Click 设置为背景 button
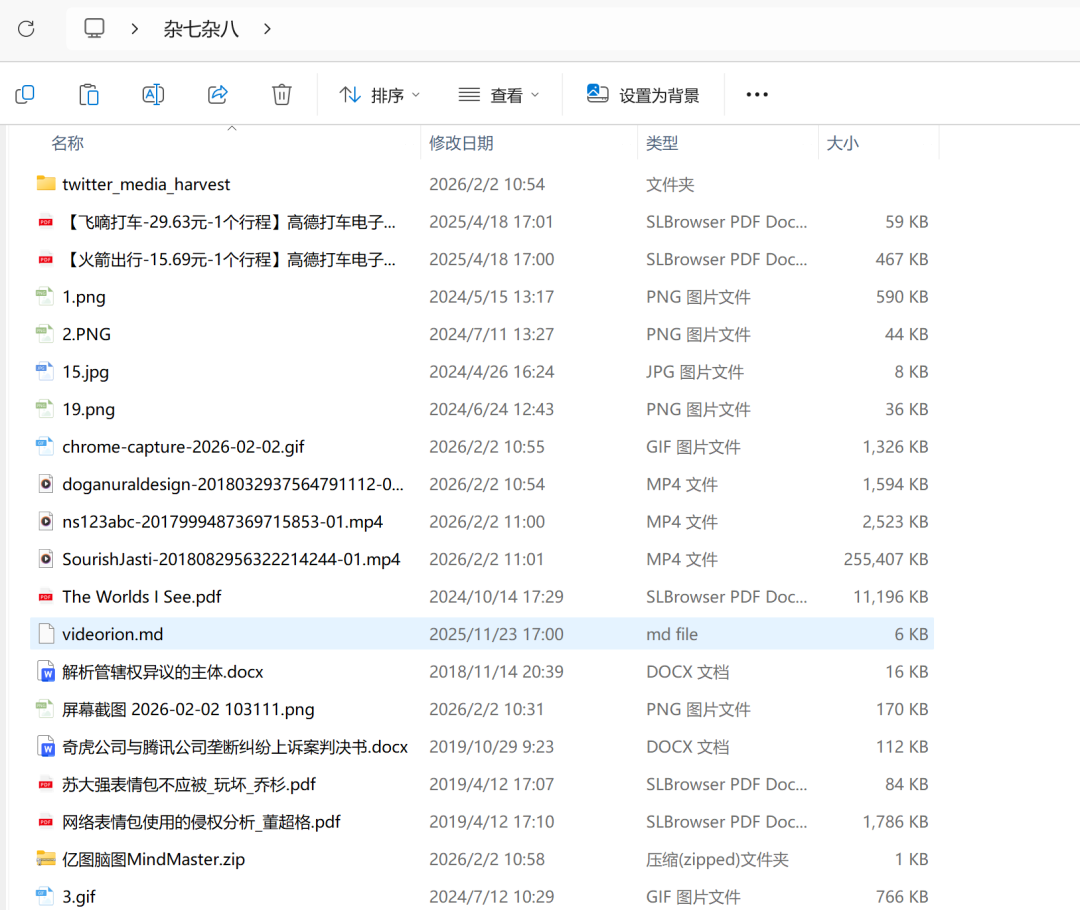The height and width of the screenshot is (910, 1080). (x=643, y=95)
